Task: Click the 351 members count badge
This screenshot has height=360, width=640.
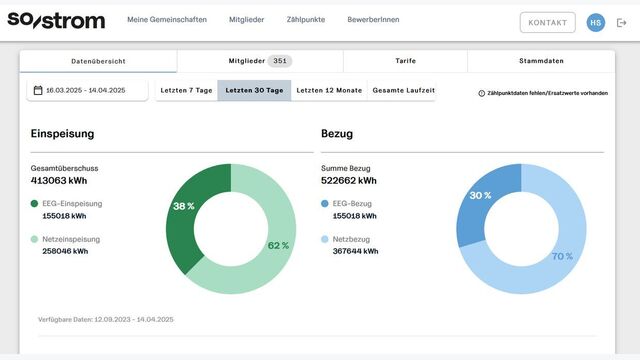Action: pos(280,61)
